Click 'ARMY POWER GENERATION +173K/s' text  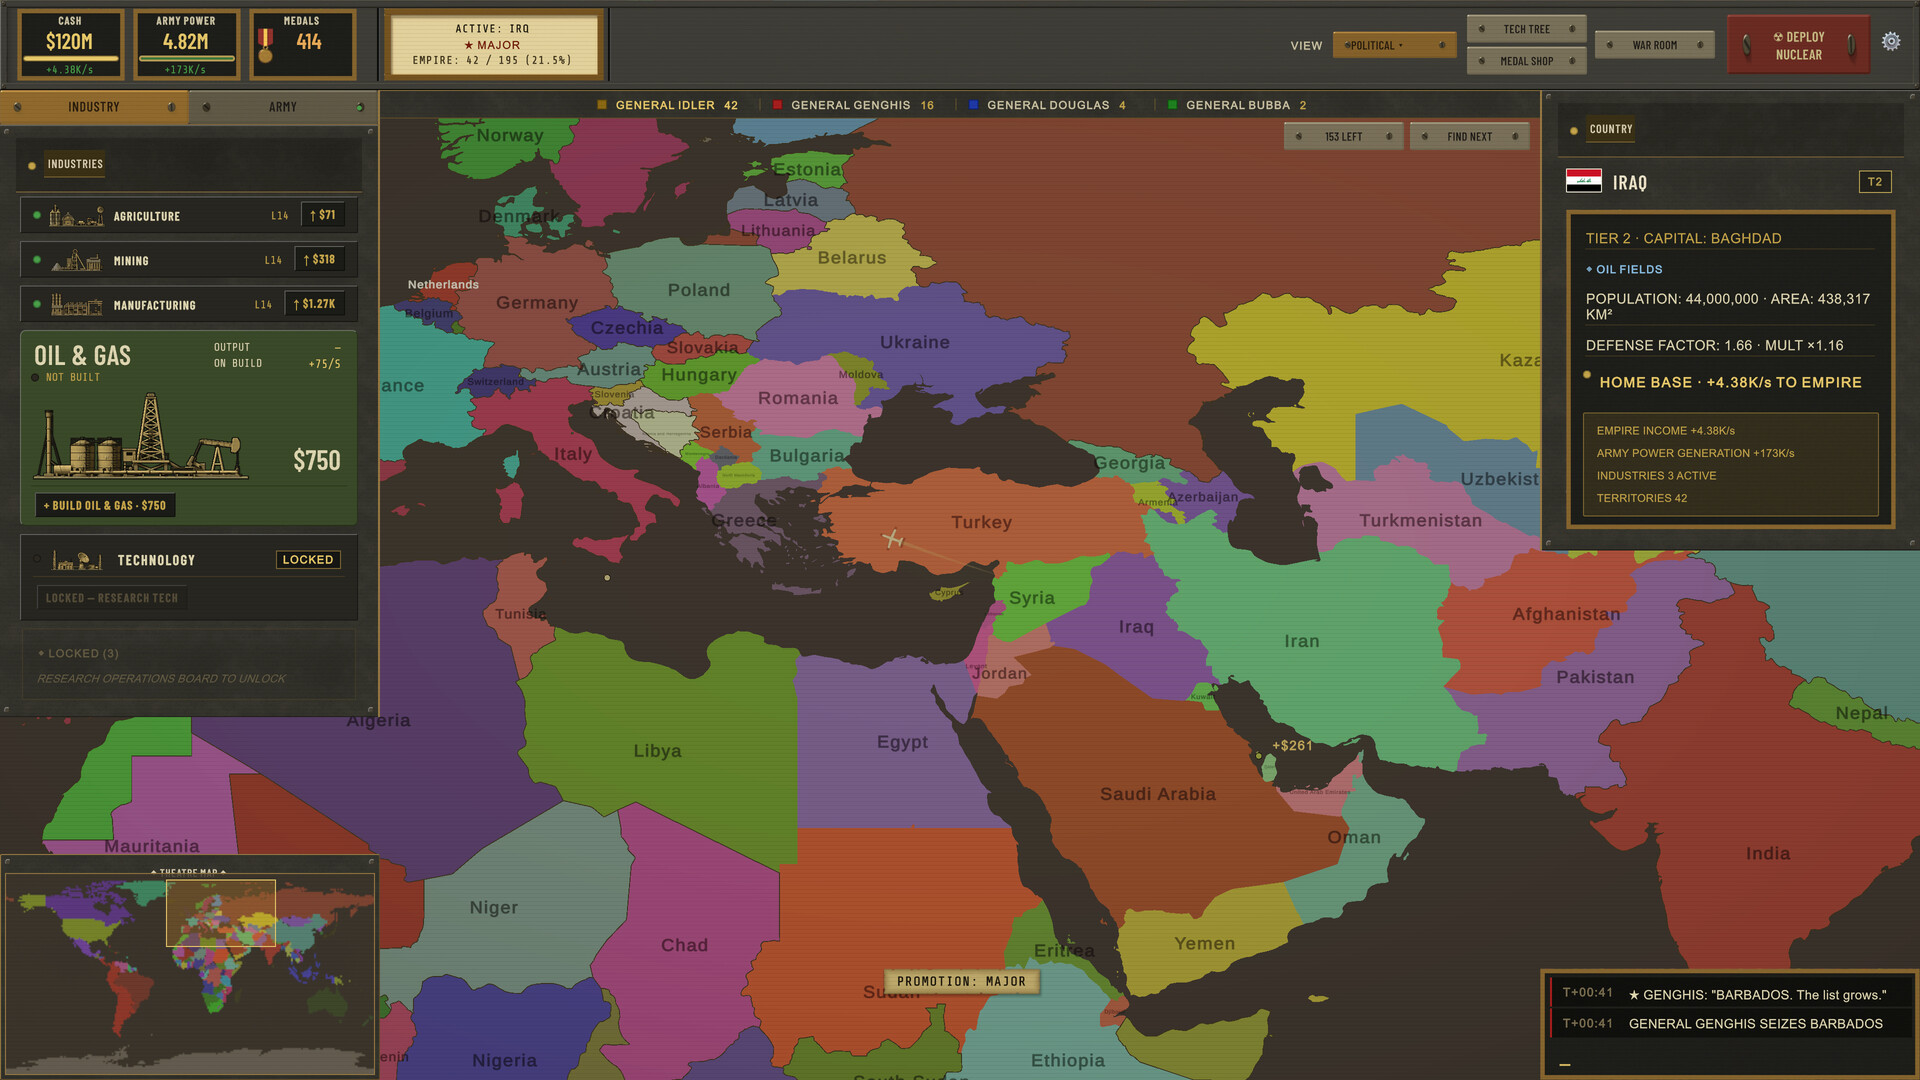pos(1695,453)
